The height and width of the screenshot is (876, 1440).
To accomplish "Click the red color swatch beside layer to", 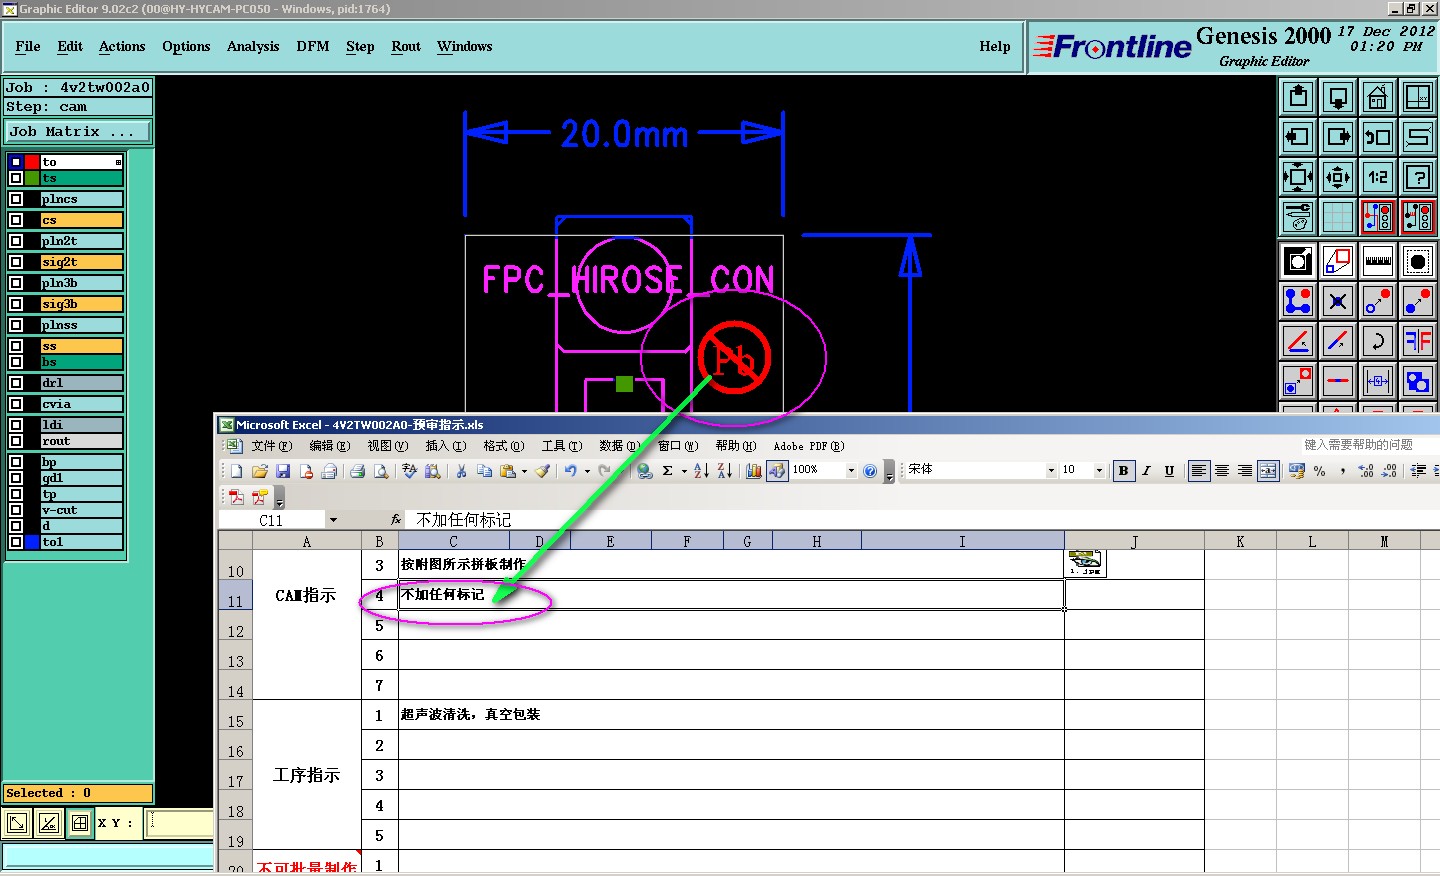I will (32, 162).
